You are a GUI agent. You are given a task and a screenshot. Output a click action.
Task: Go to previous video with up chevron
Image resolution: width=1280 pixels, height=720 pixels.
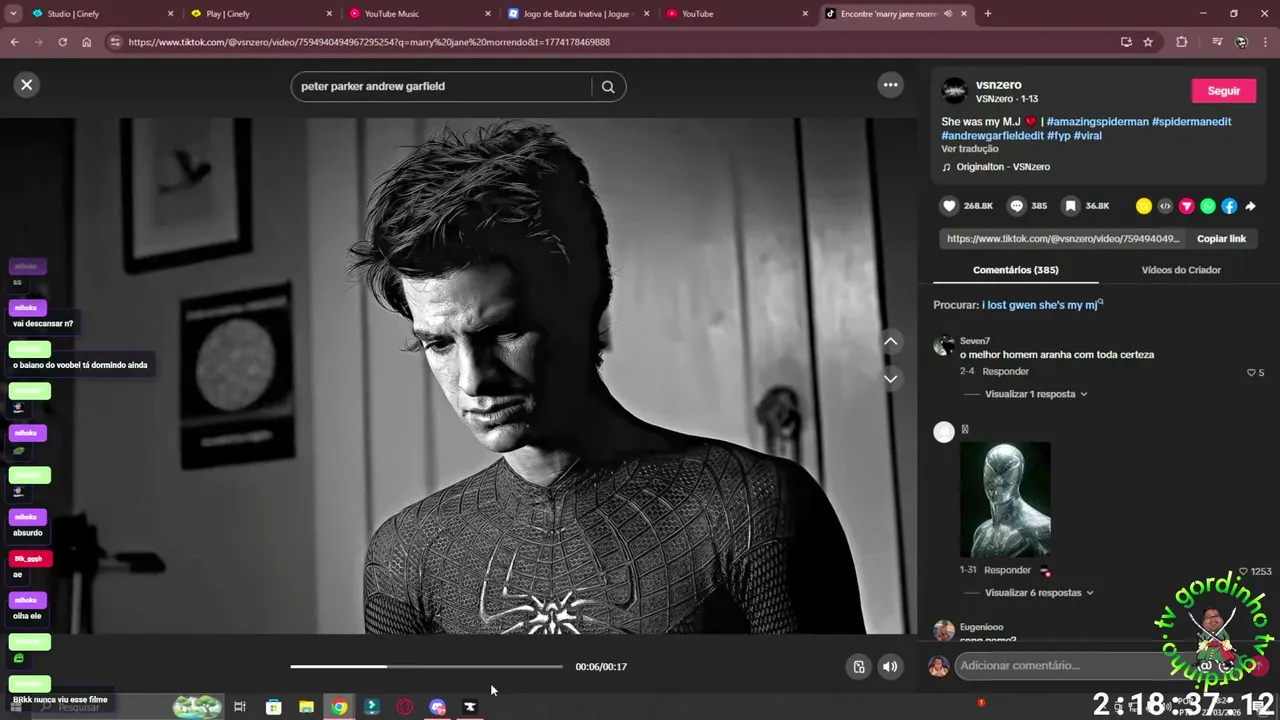pos(891,342)
